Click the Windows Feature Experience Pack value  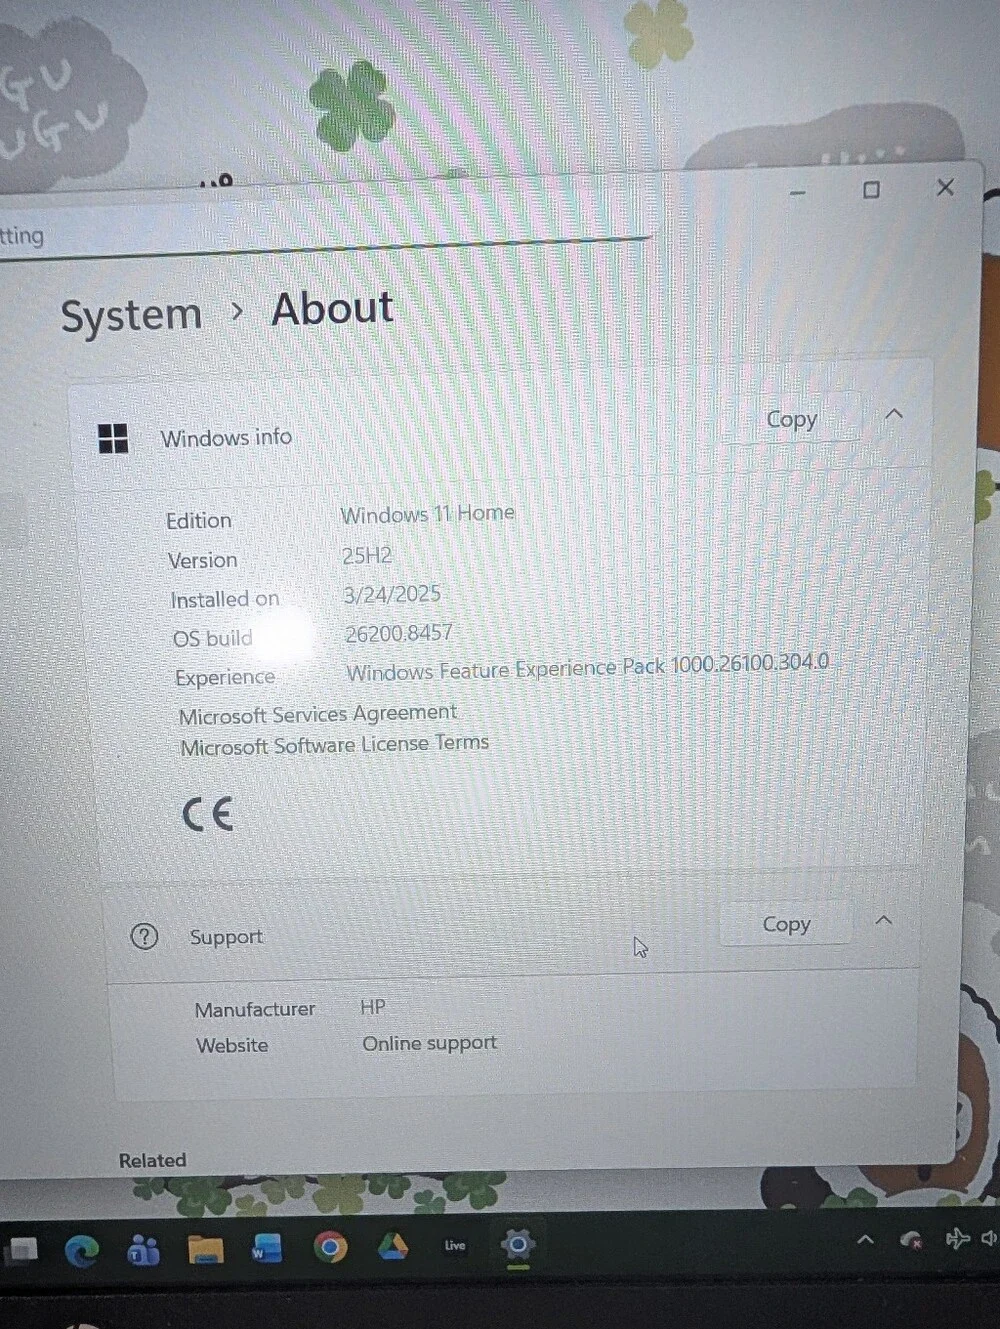(588, 667)
